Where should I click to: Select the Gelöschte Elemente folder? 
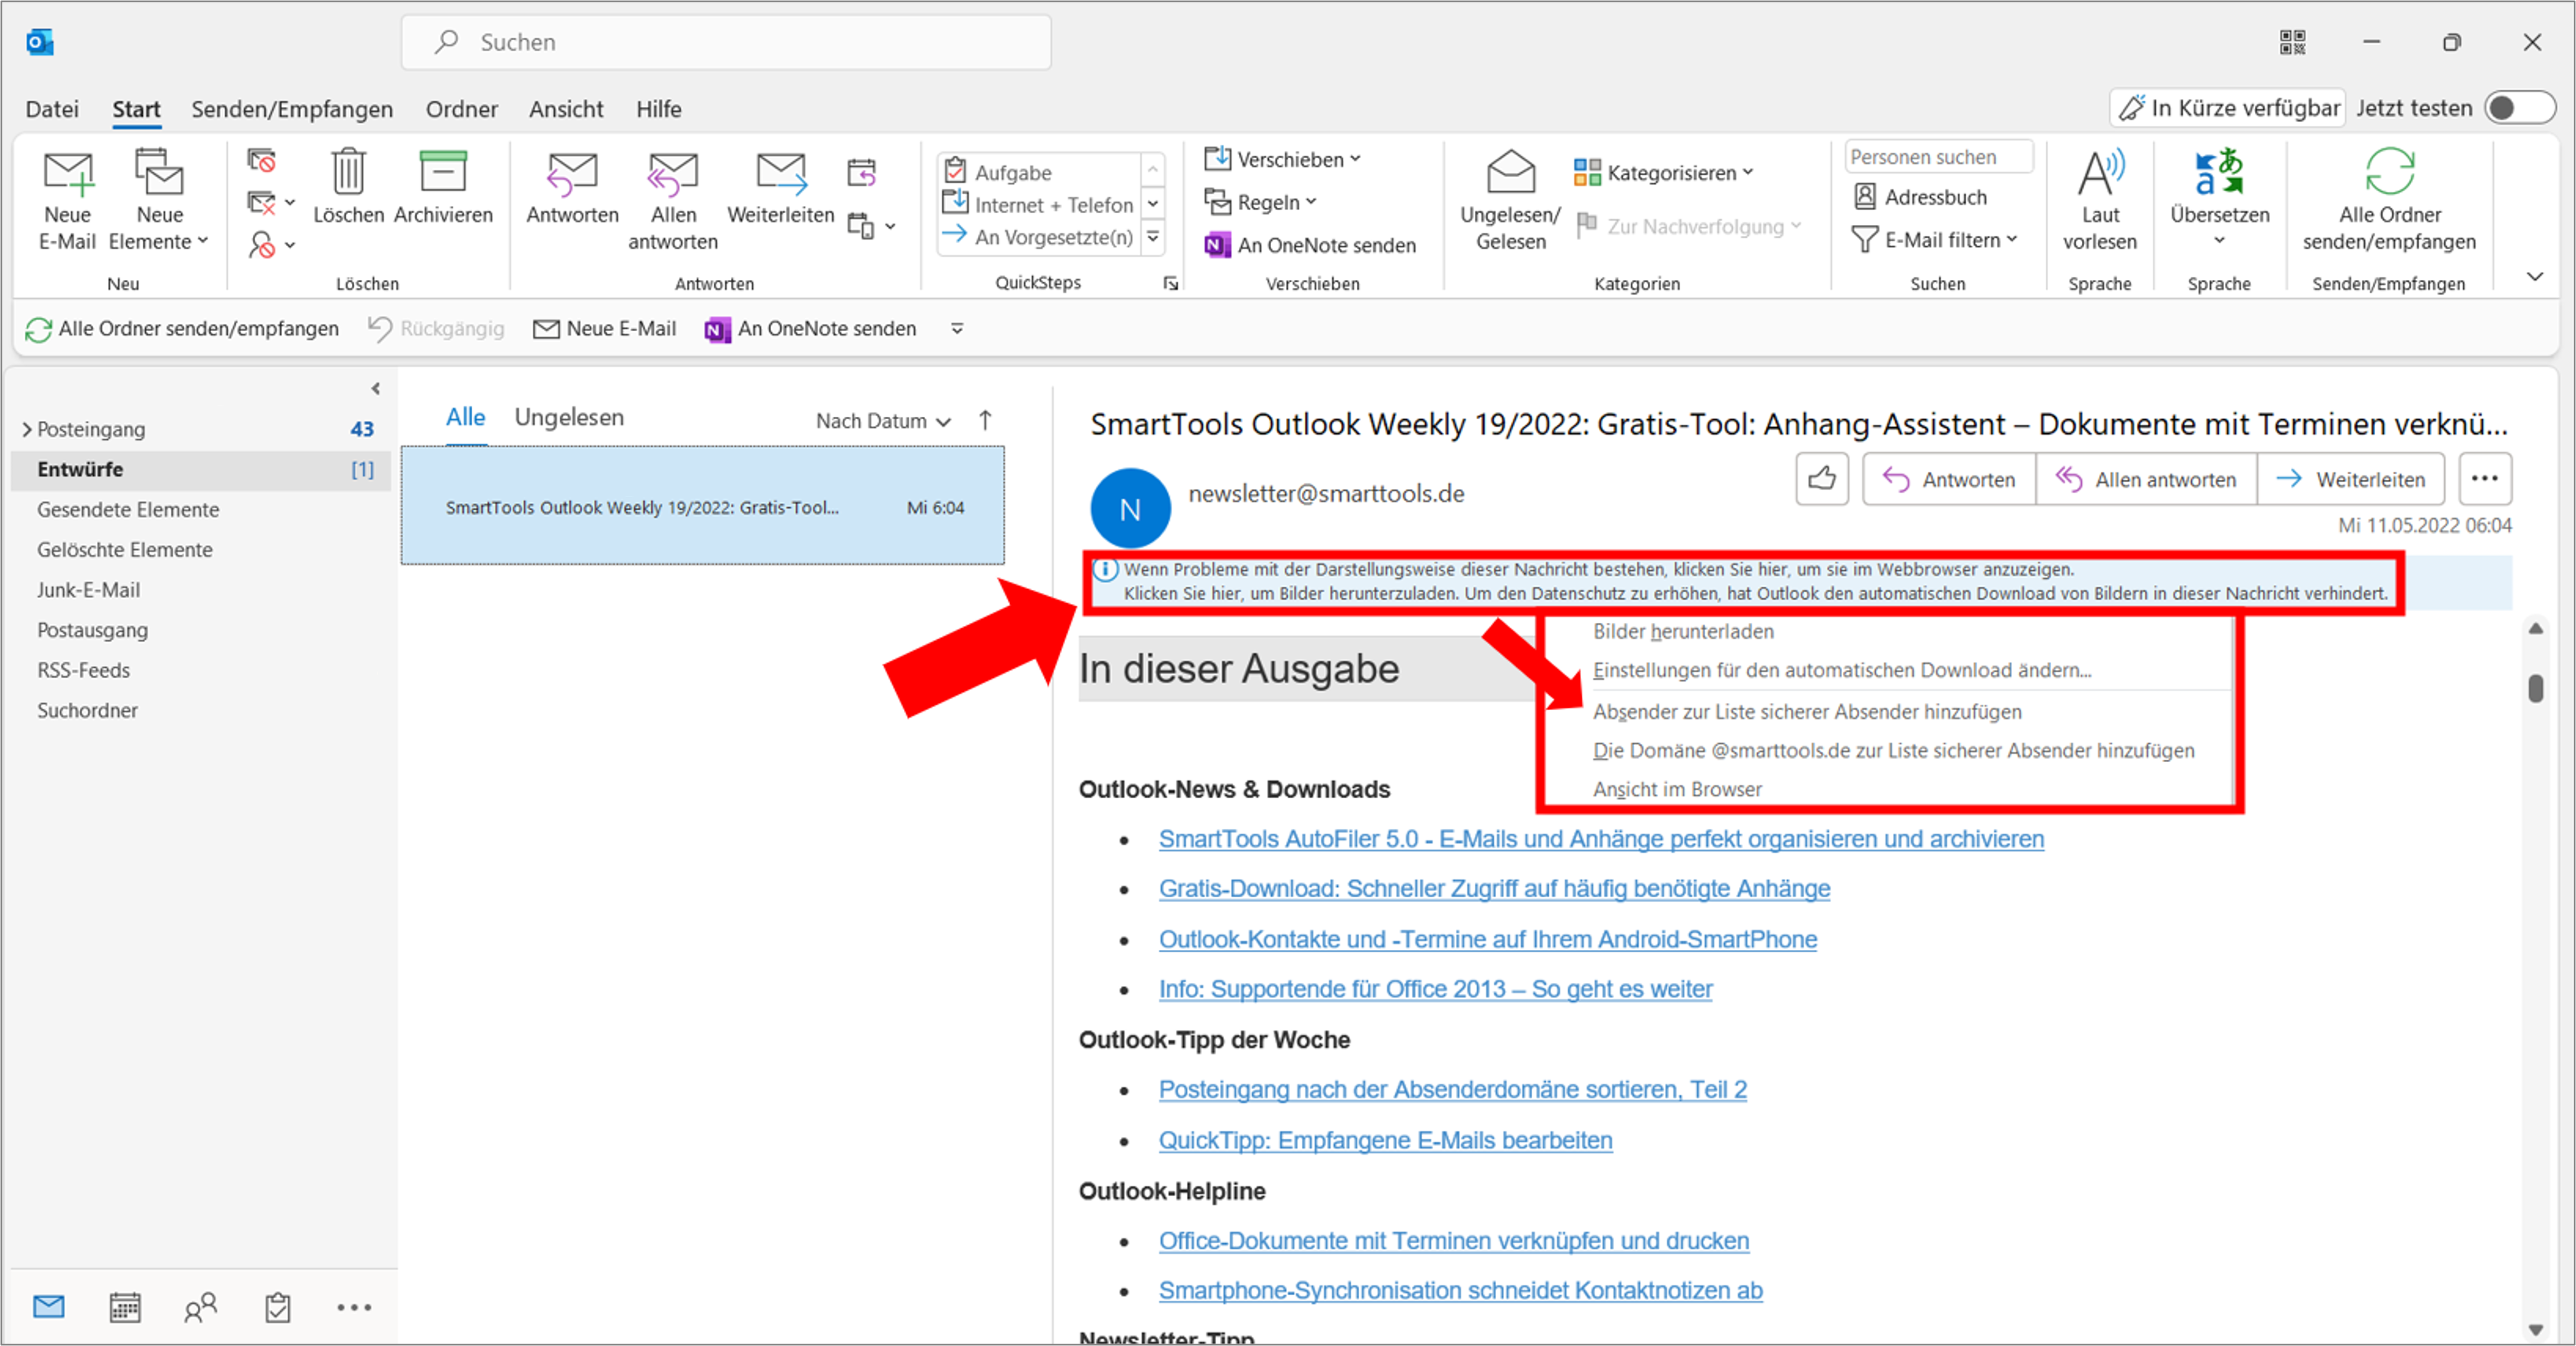point(200,550)
